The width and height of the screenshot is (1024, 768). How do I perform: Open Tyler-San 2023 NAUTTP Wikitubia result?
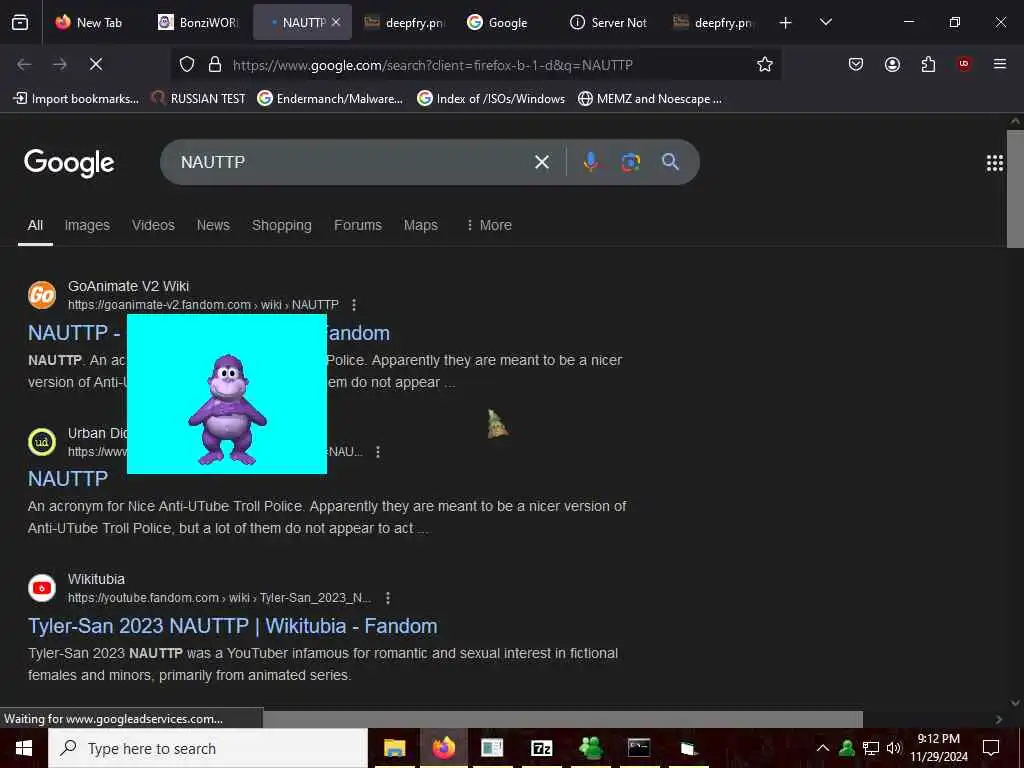click(232, 626)
